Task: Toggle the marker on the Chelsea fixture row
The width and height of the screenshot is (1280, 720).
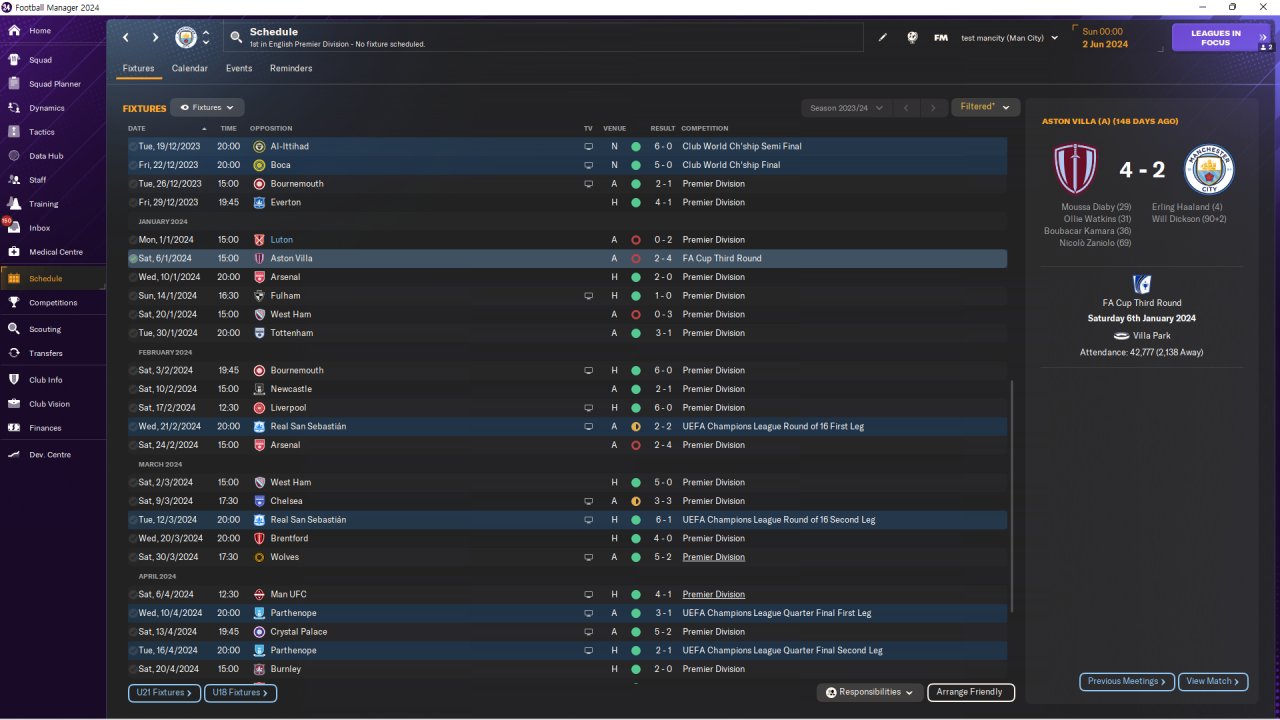Action: [133, 501]
